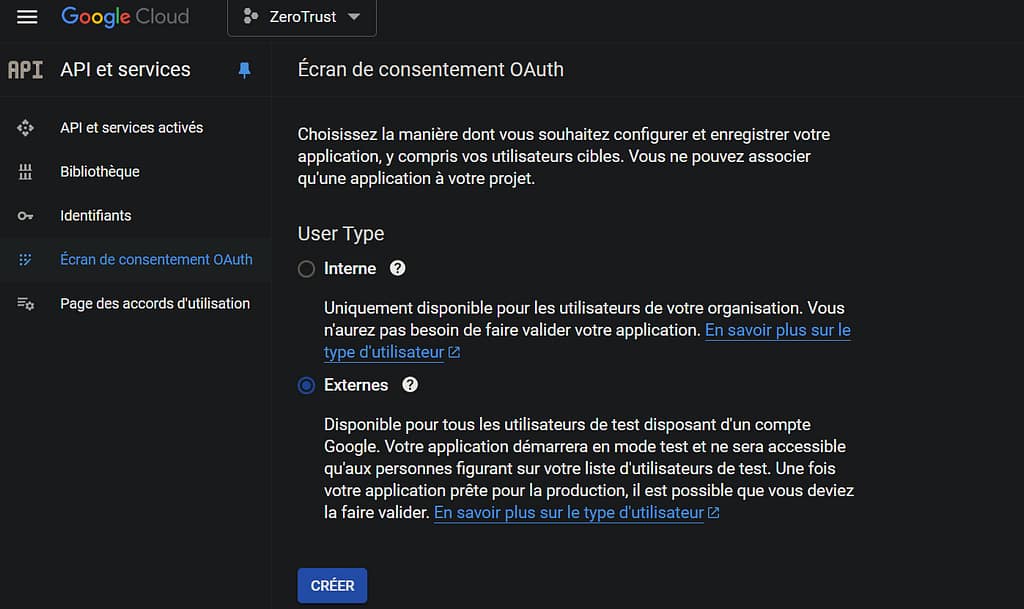Click the help icon next to Externes
Viewport: 1024px width, 609px height.
410,385
